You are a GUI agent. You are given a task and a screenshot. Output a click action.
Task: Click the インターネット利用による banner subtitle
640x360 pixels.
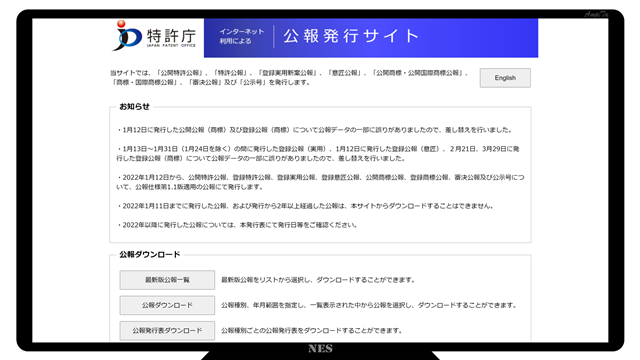(242, 36)
